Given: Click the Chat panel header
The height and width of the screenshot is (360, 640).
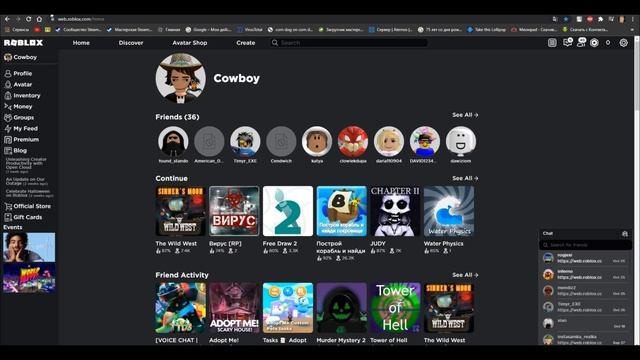Looking at the screenshot, I should point(585,233).
